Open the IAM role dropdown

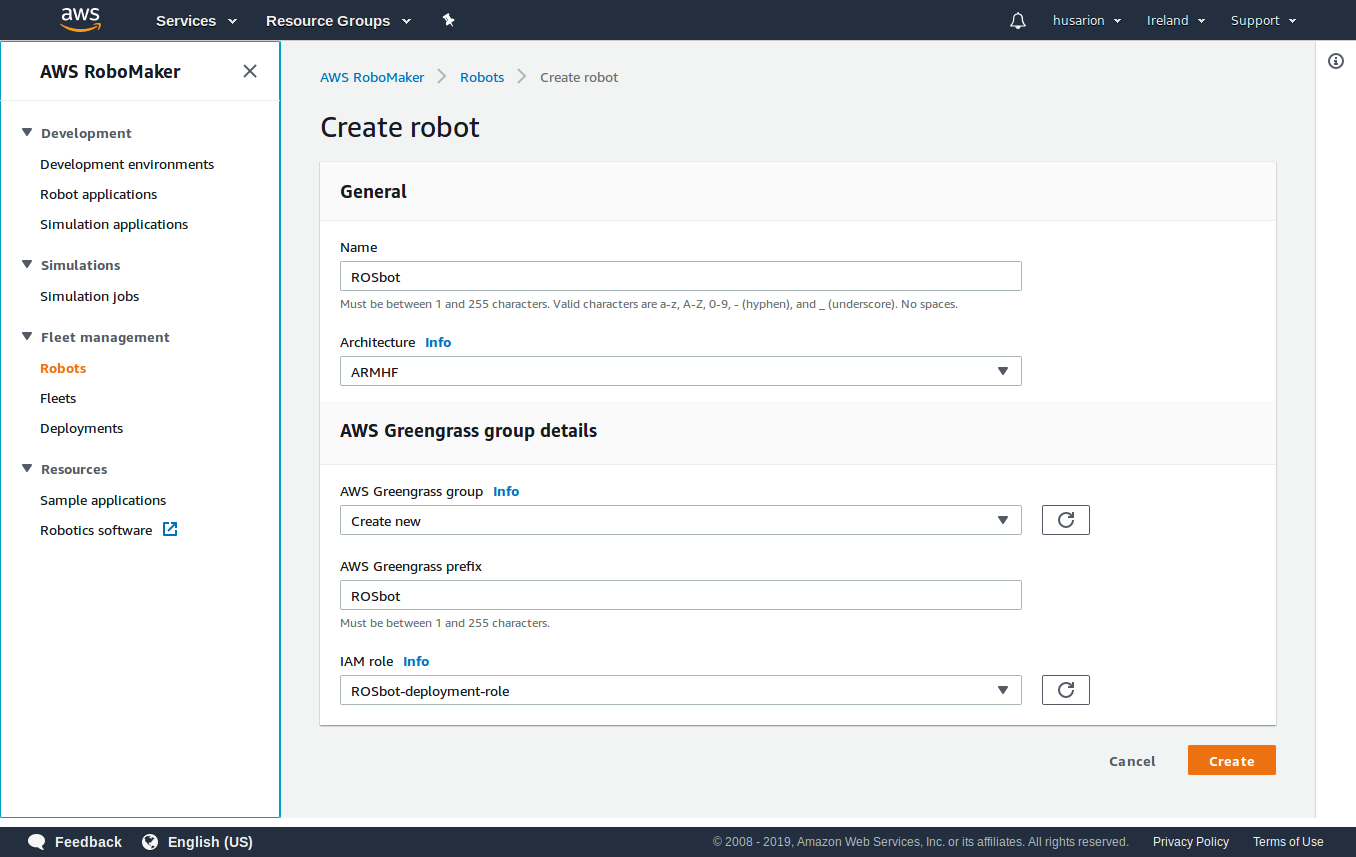pyautogui.click(x=681, y=690)
